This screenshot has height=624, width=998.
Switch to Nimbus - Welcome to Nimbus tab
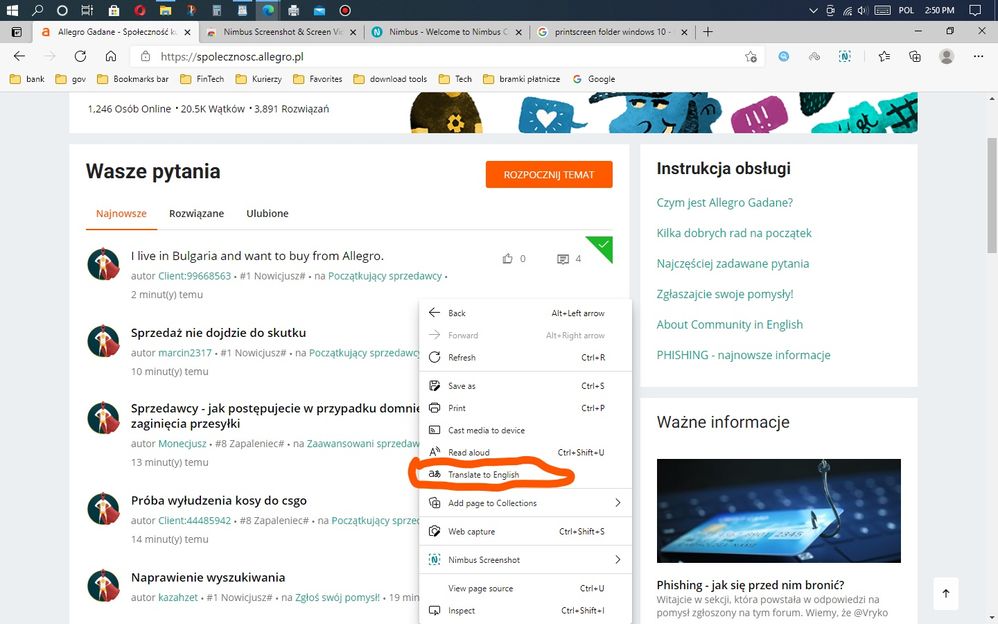447,32
